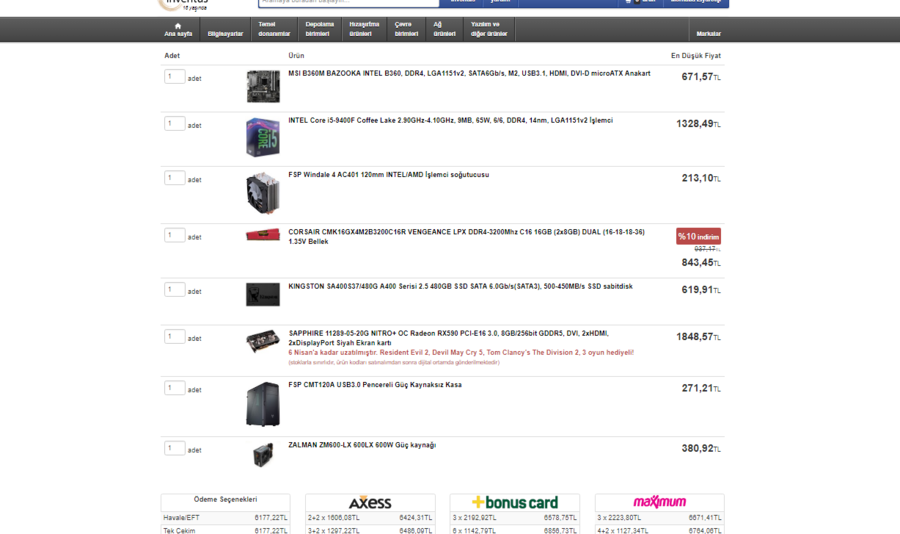This screenshot has width=900, height=534.
Task: Click the Ürün column header
Action: tap(296, 56)
